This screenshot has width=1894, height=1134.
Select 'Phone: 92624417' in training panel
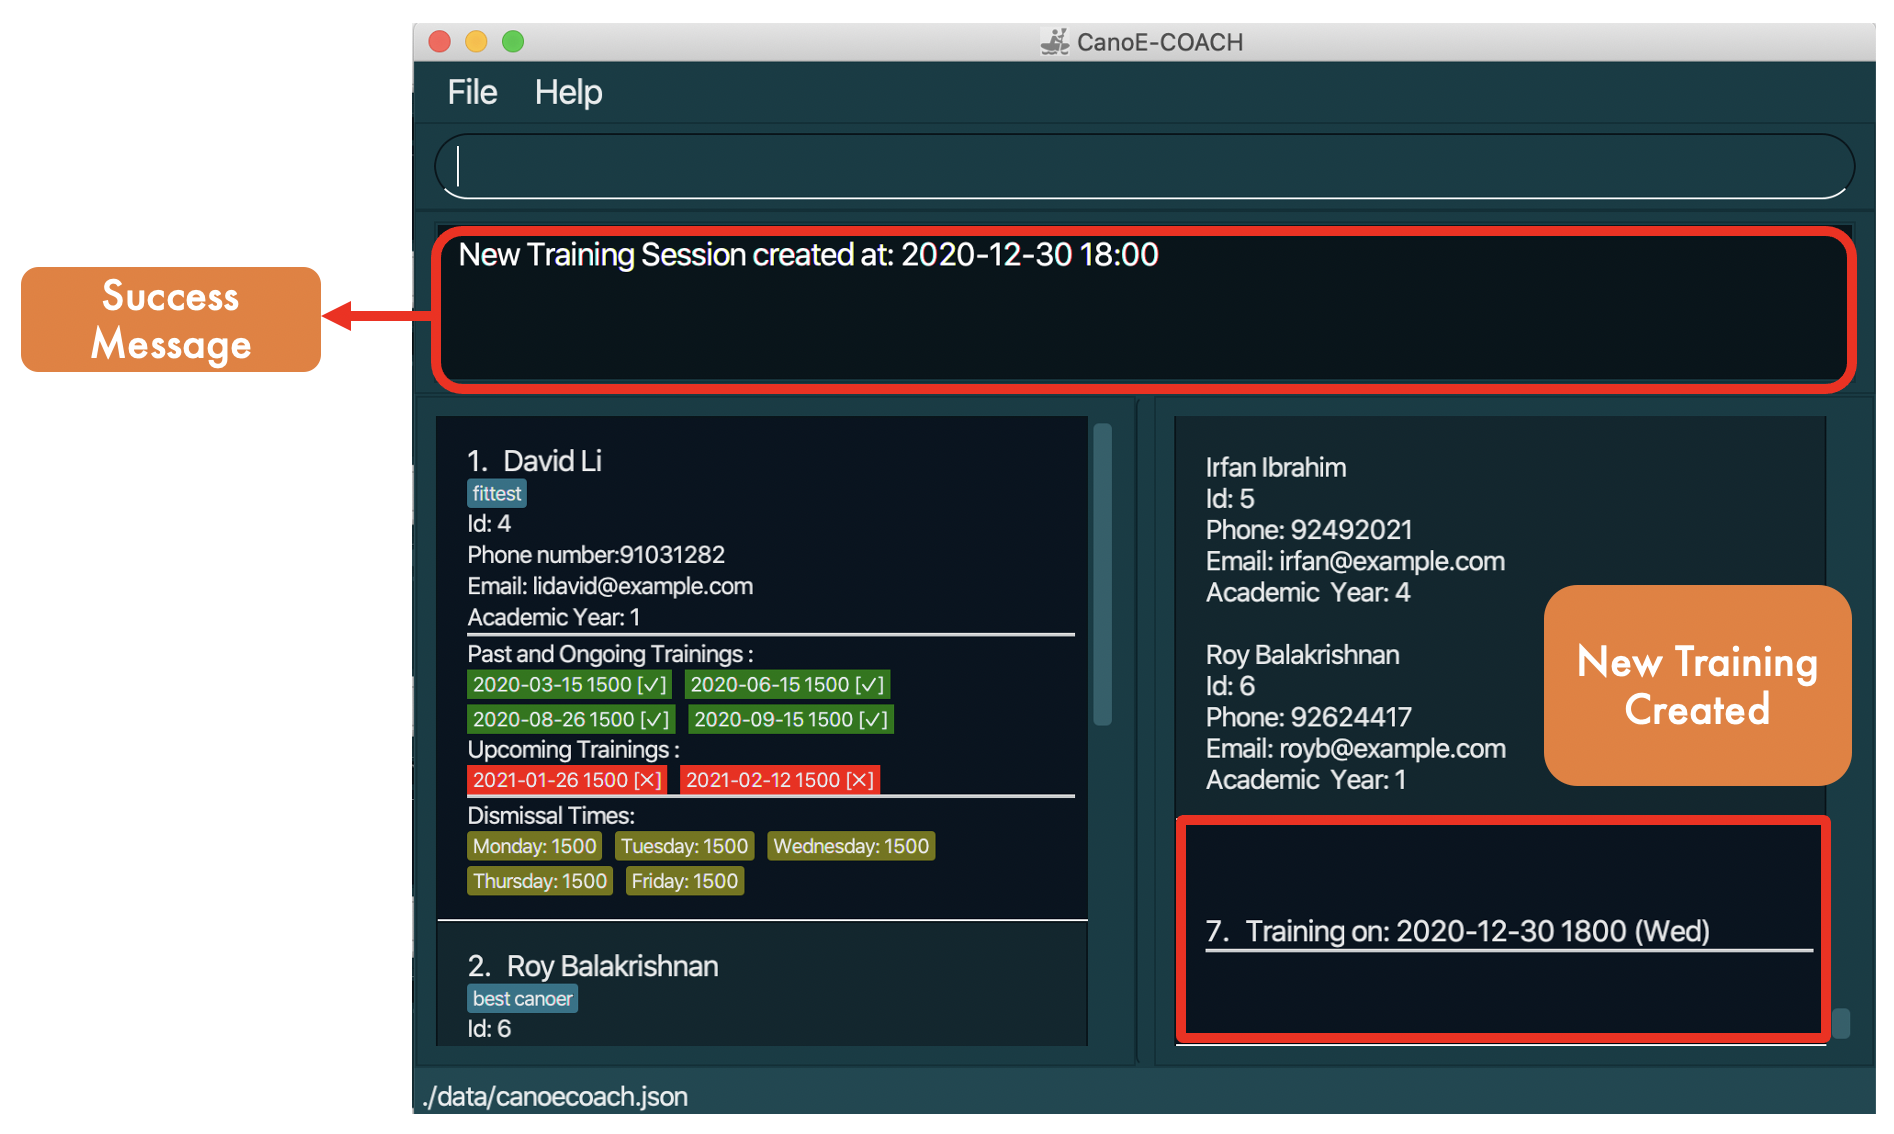point(1309,717)
